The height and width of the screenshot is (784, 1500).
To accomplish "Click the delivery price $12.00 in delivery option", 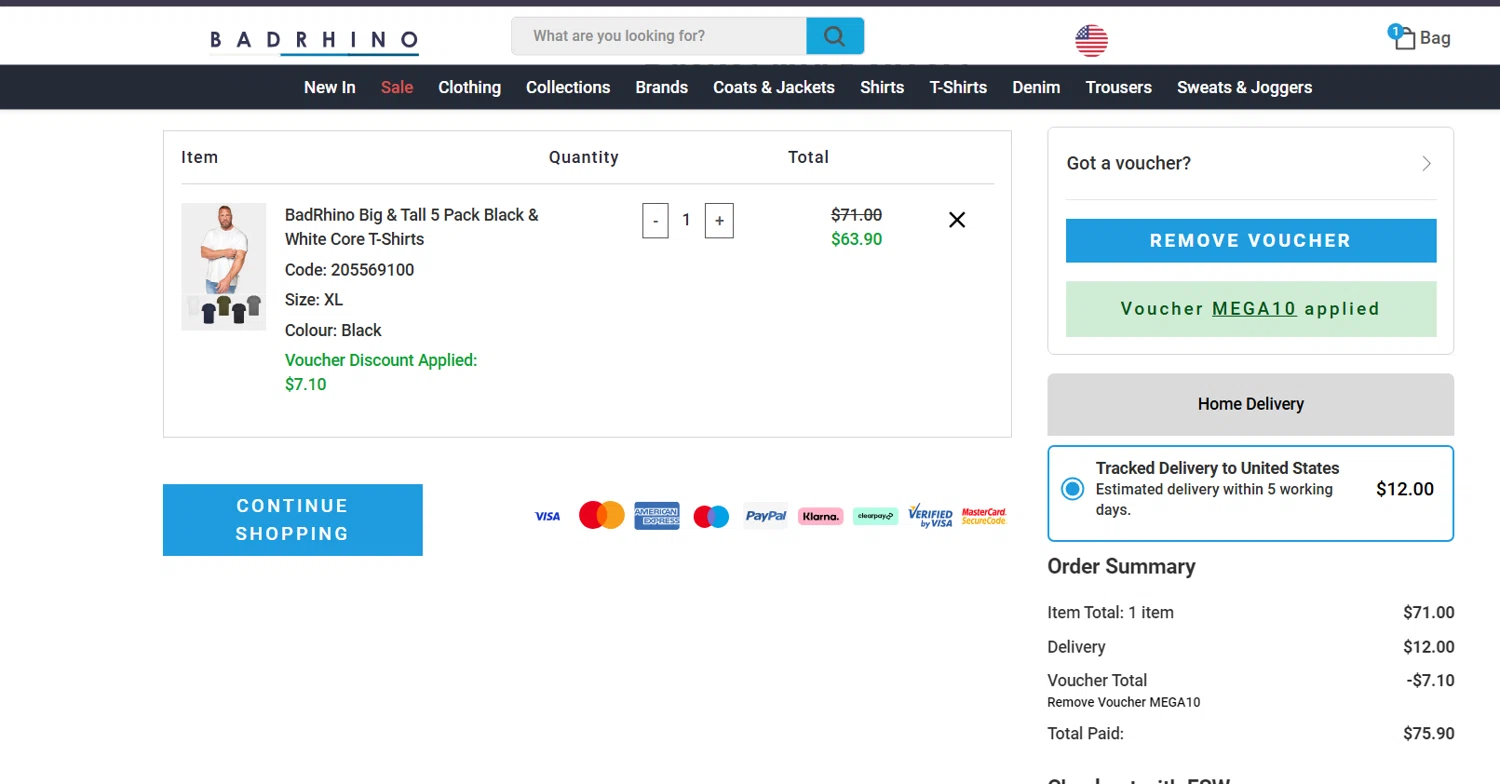I will click(x=1405, y=489).
